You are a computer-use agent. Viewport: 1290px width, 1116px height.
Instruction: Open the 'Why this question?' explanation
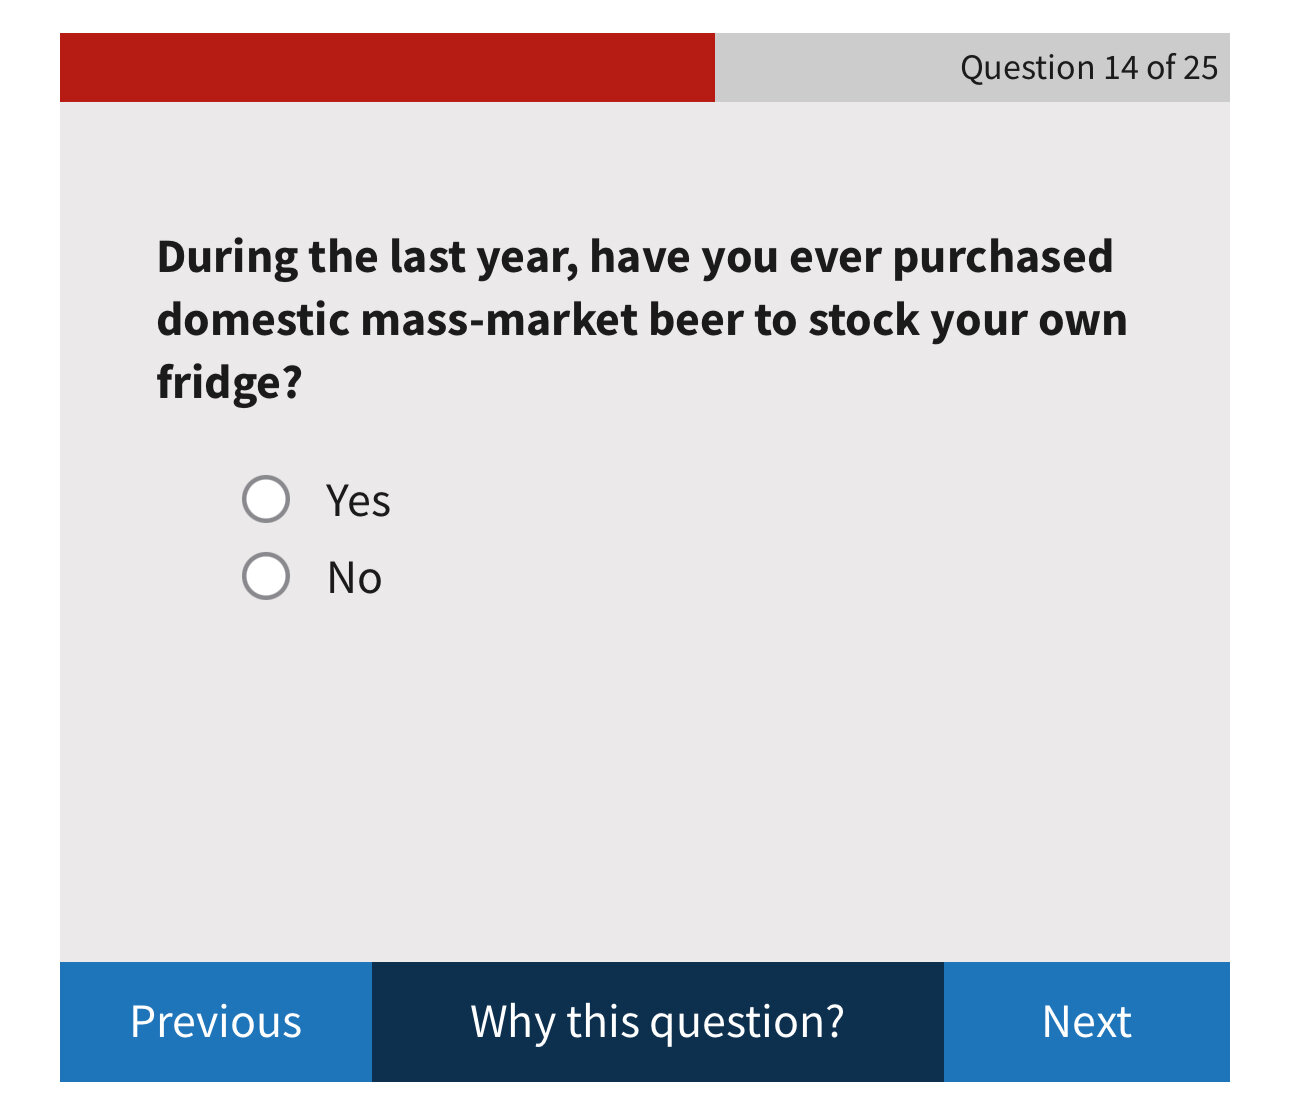[x=657, y=1021]
